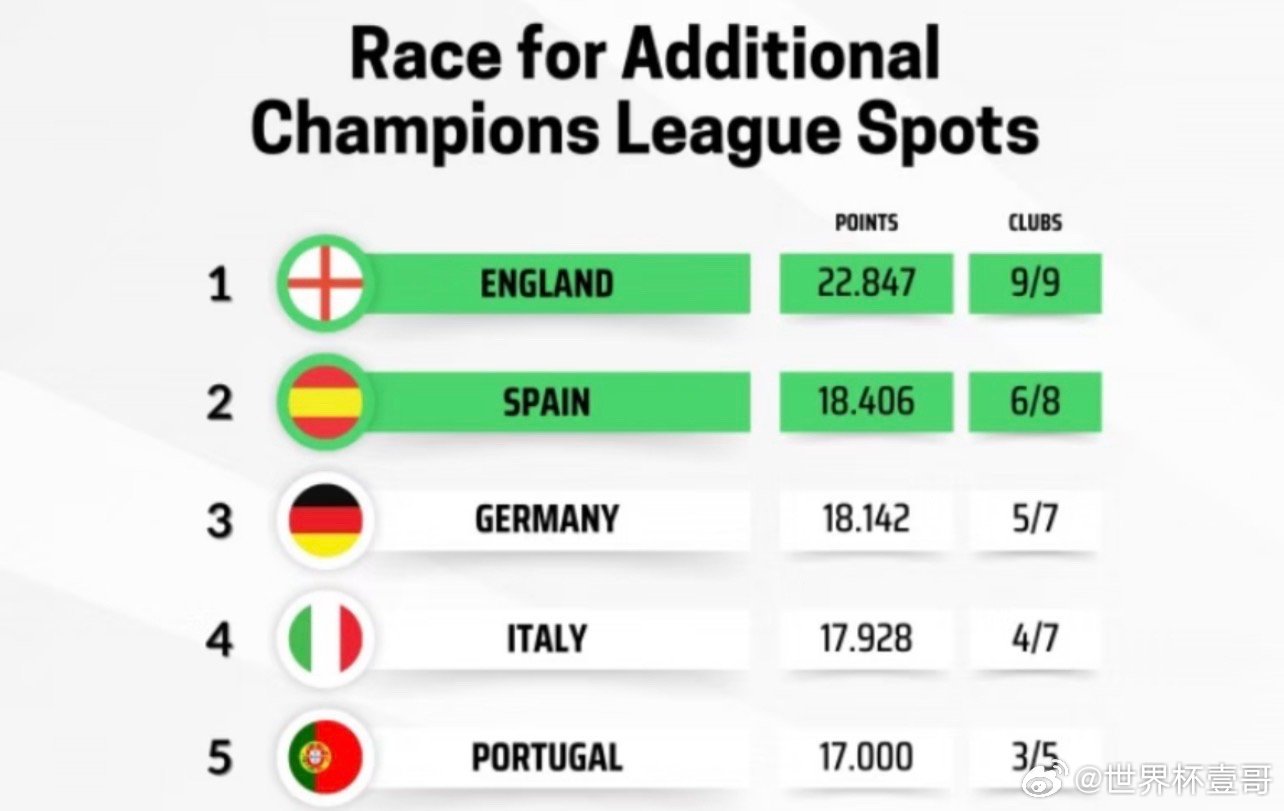Click the GERMANY name label

546,520
